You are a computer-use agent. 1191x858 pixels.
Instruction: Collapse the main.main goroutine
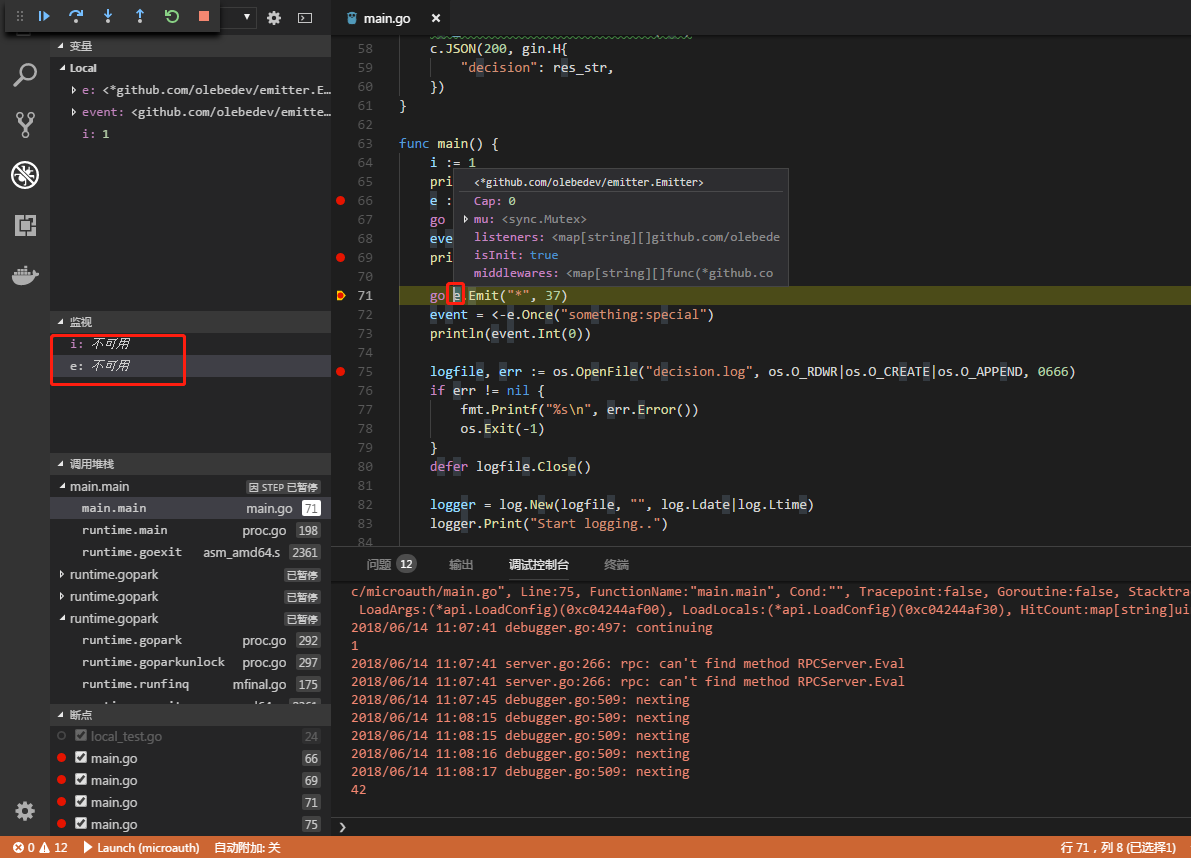coord(62,486)
